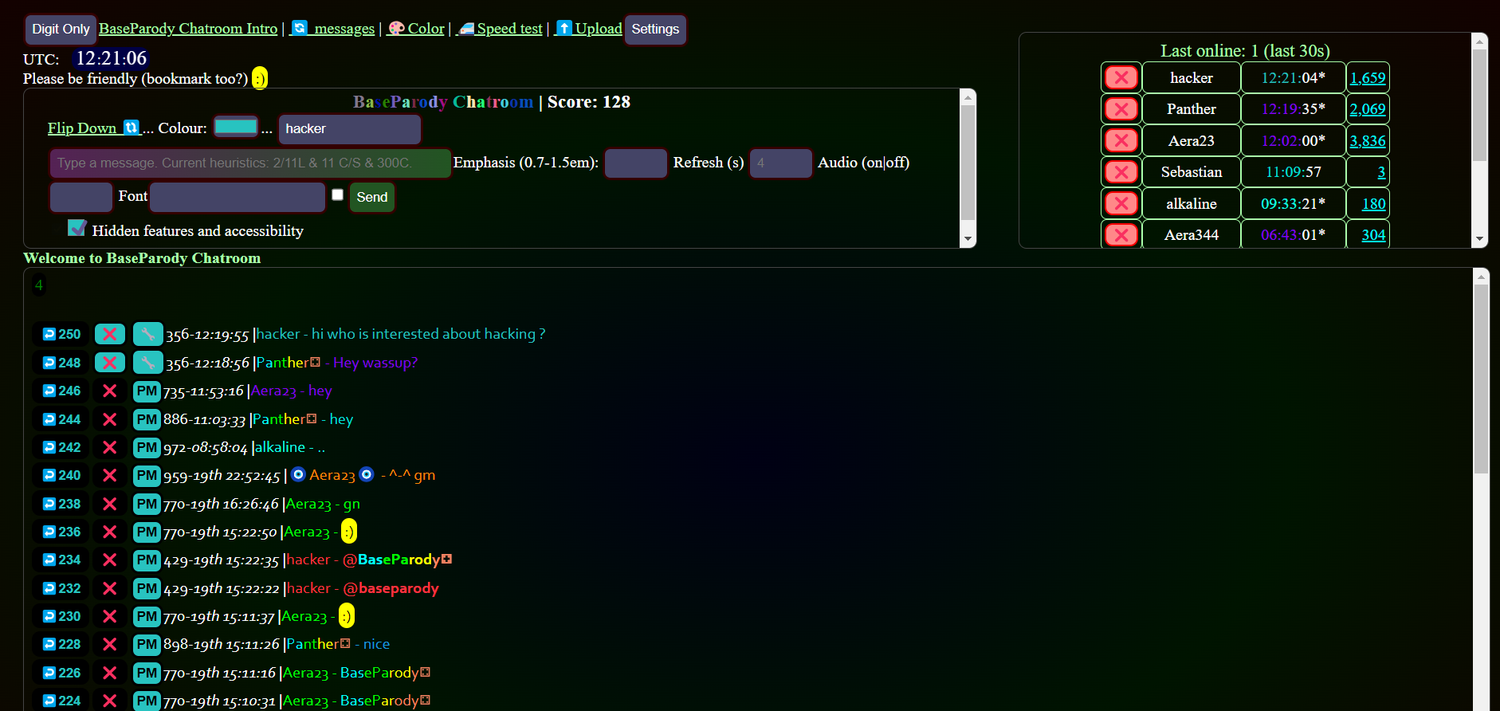Image resolution: width=1500 pixels, height=711 pixels.
Task: Open the BaseParody Chatroom Intro page
Action: point(187,28)
